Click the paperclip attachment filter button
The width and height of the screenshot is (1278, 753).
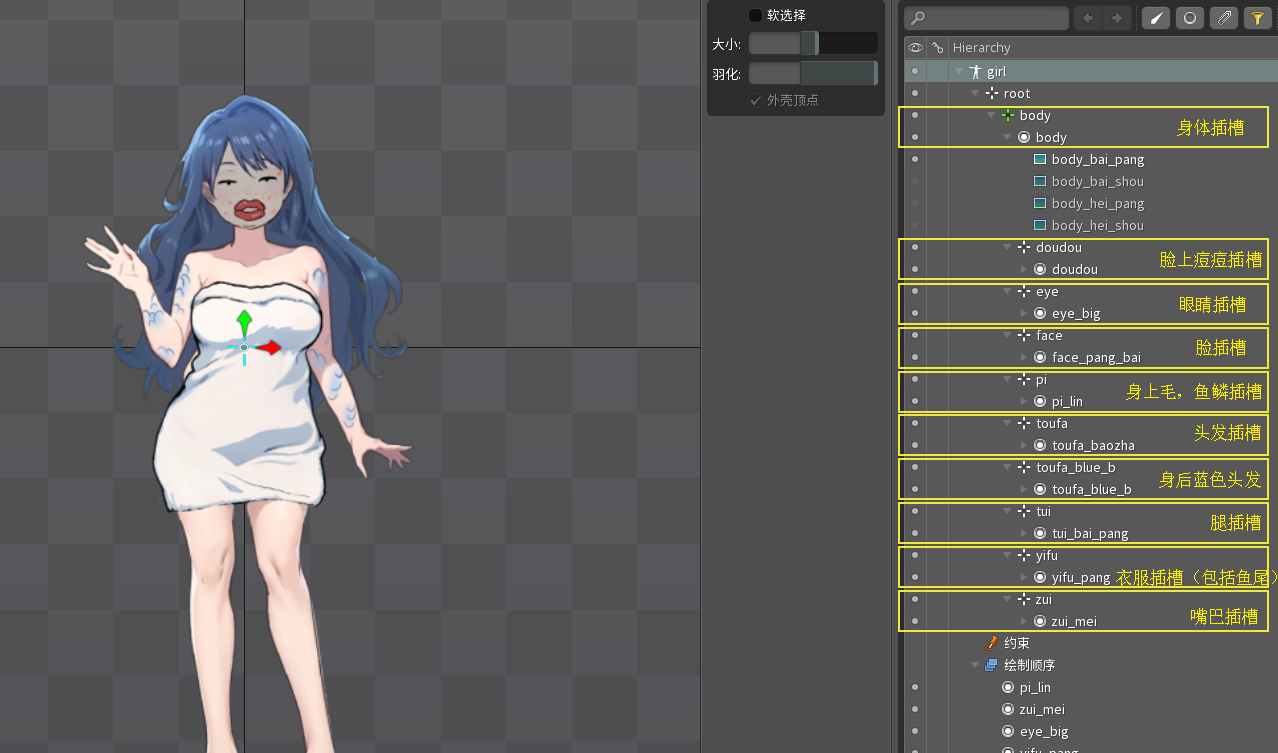1223,18
